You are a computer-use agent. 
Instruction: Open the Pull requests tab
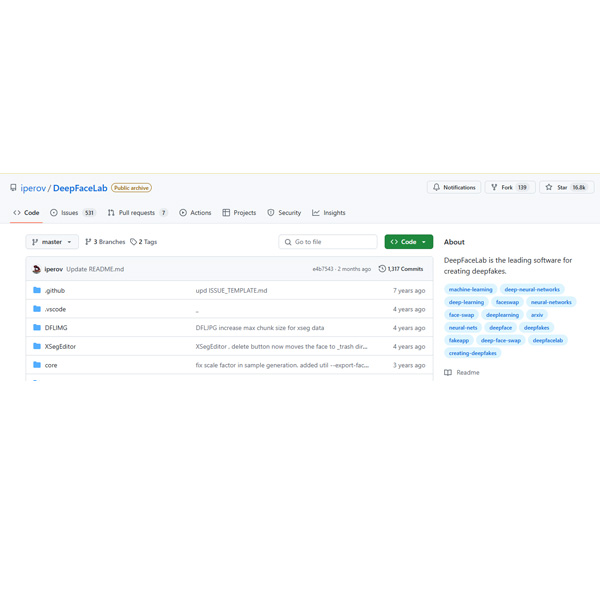136,213
